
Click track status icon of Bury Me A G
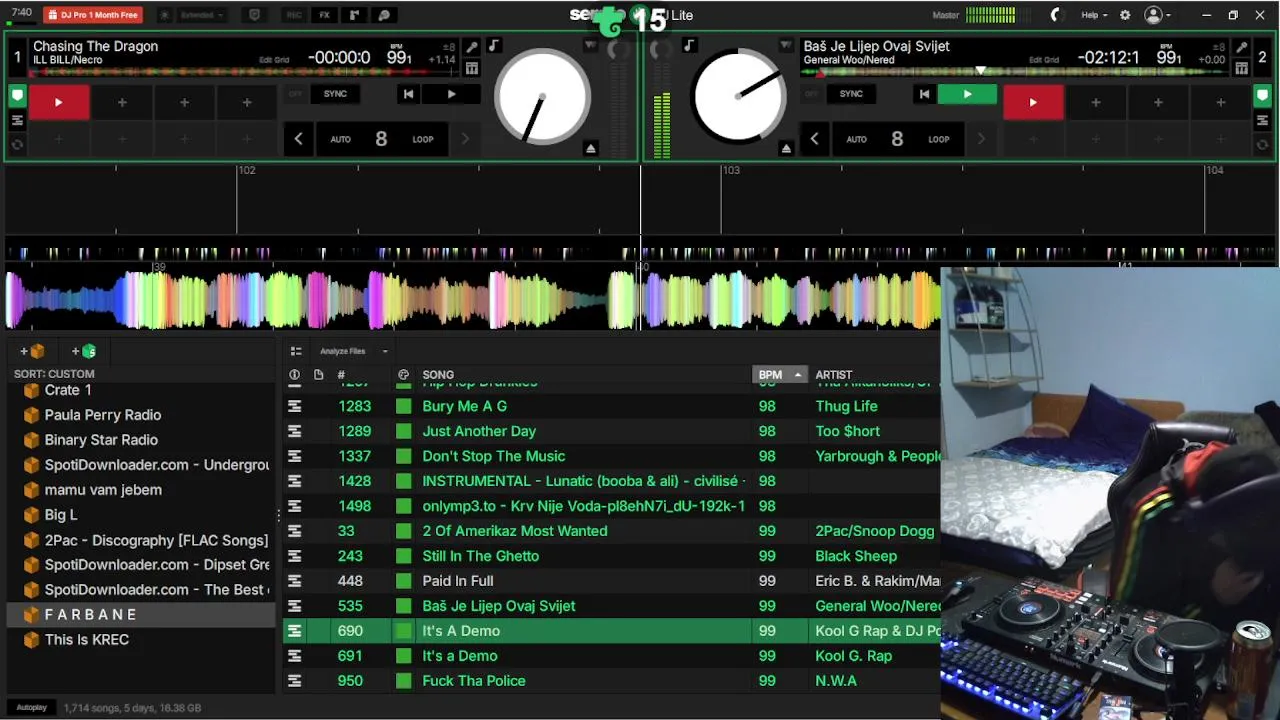294,406
